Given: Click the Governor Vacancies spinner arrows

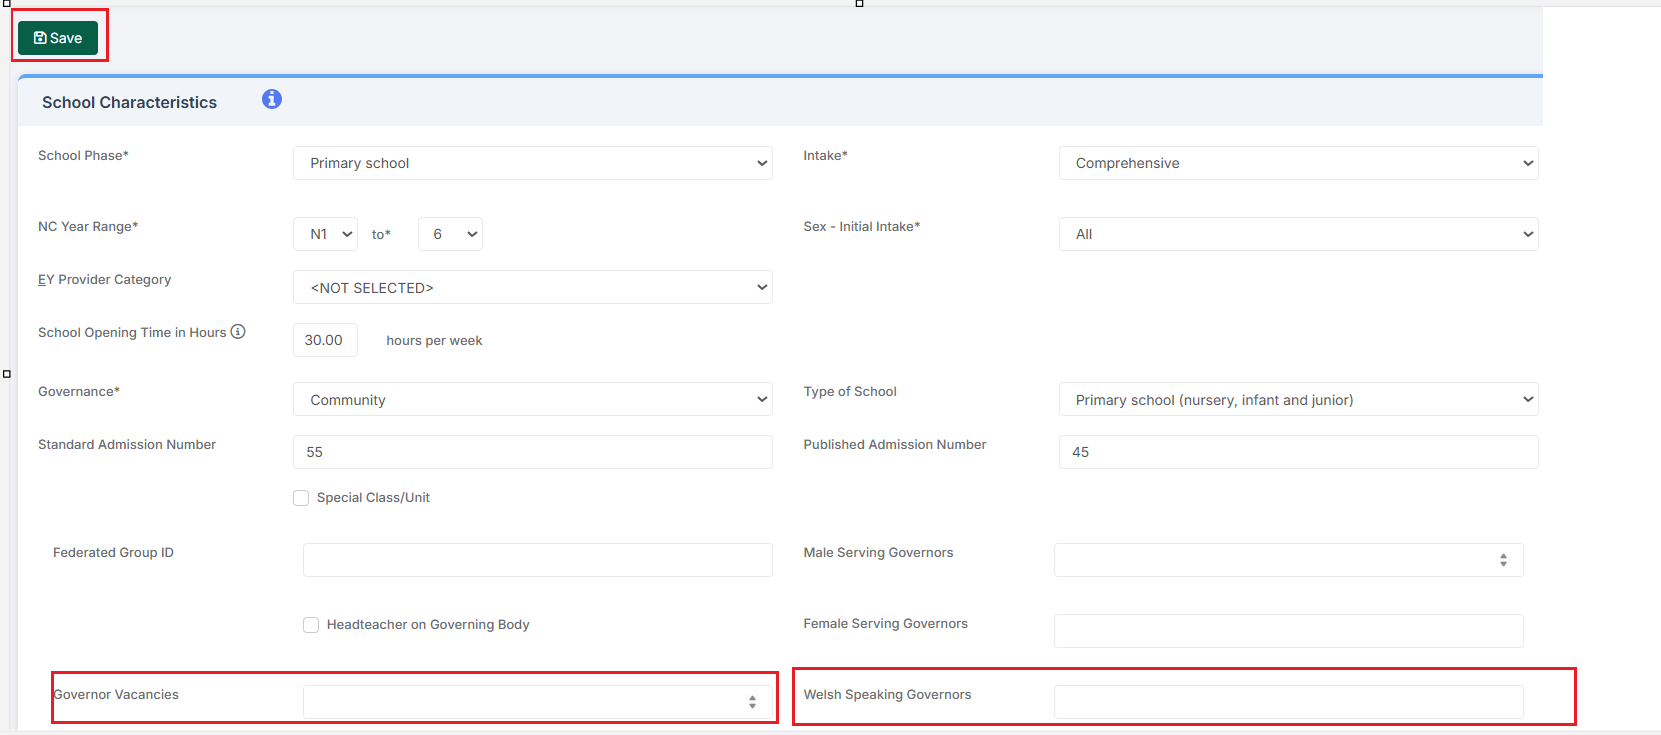Looking at the screenshot, I should pos(752,702).
